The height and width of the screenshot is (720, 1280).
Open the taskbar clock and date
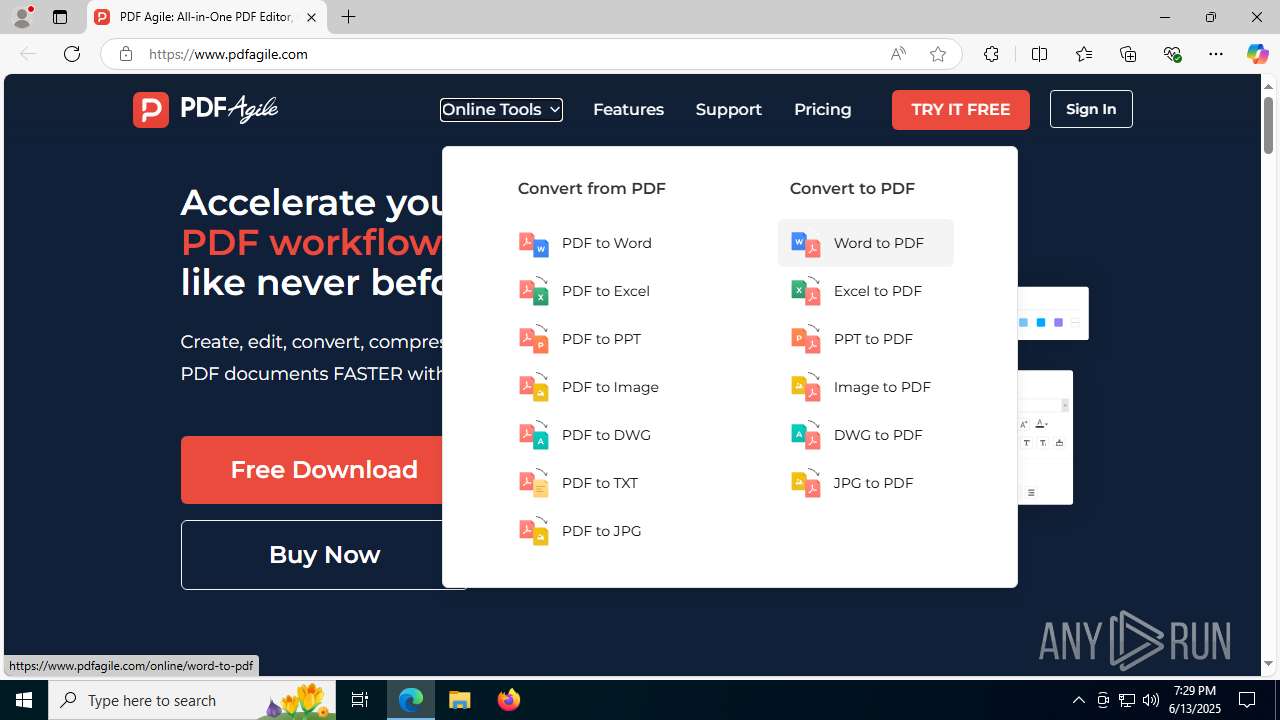click(1196, 700)
